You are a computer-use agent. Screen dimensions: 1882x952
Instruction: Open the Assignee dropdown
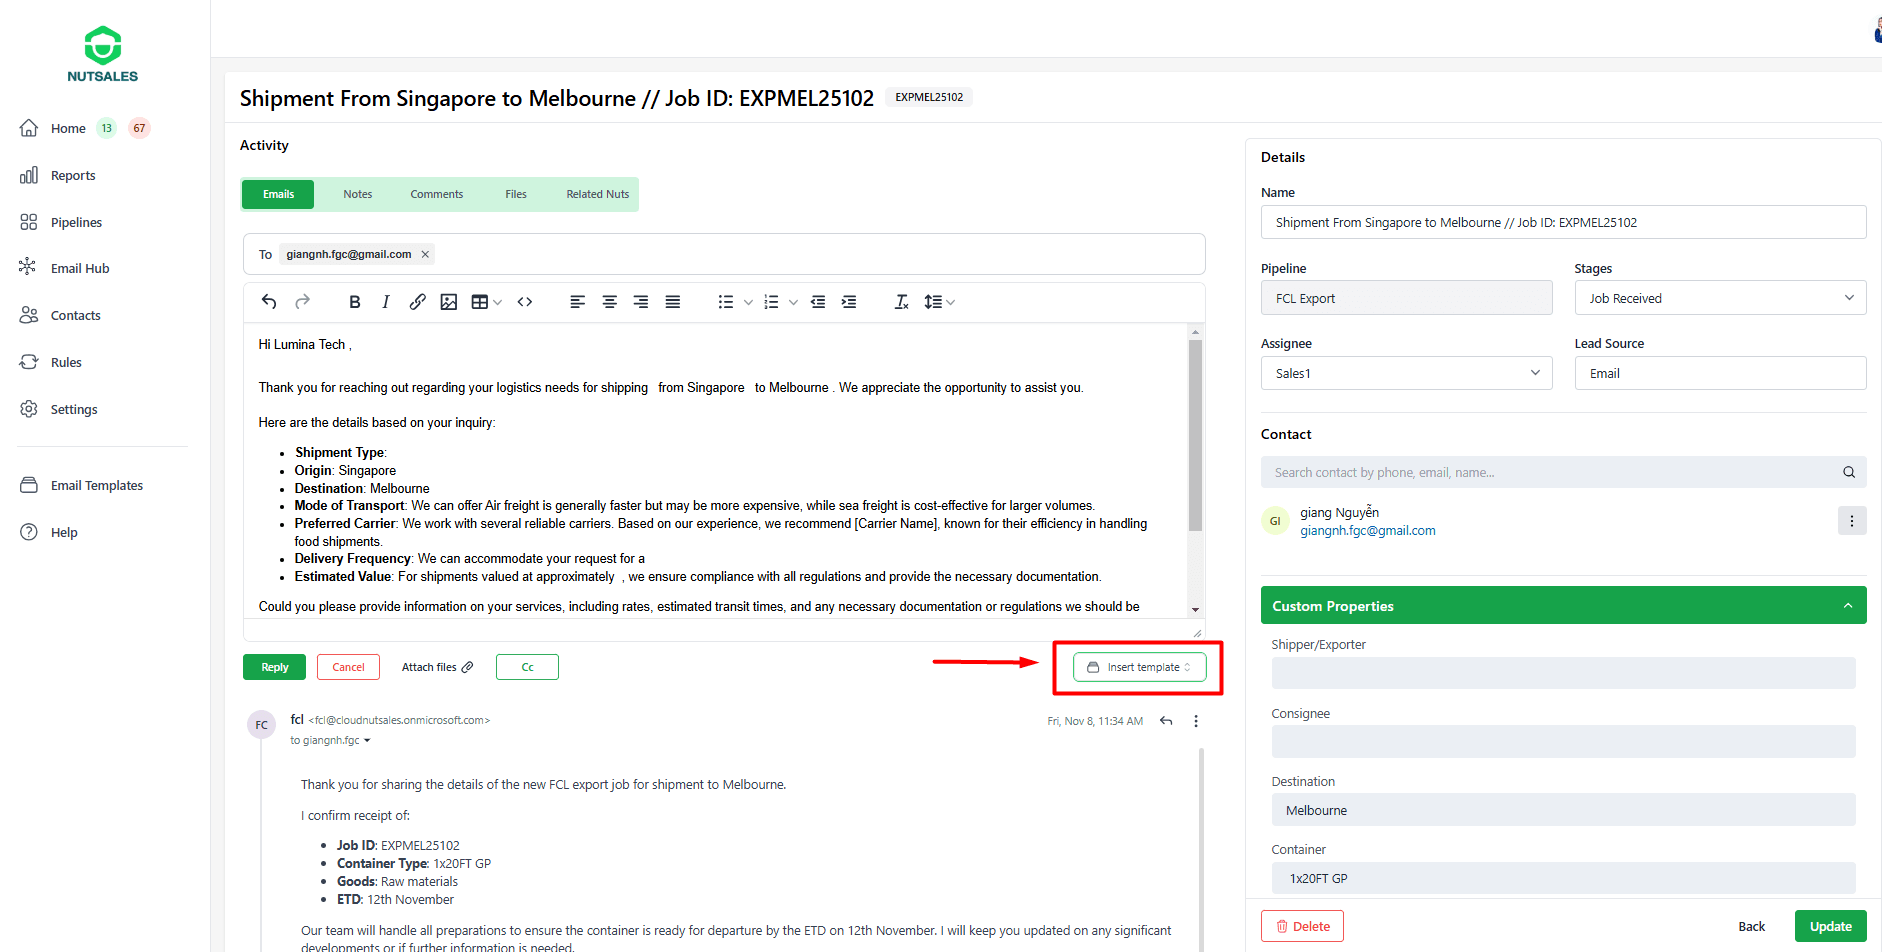(1406, 373)
